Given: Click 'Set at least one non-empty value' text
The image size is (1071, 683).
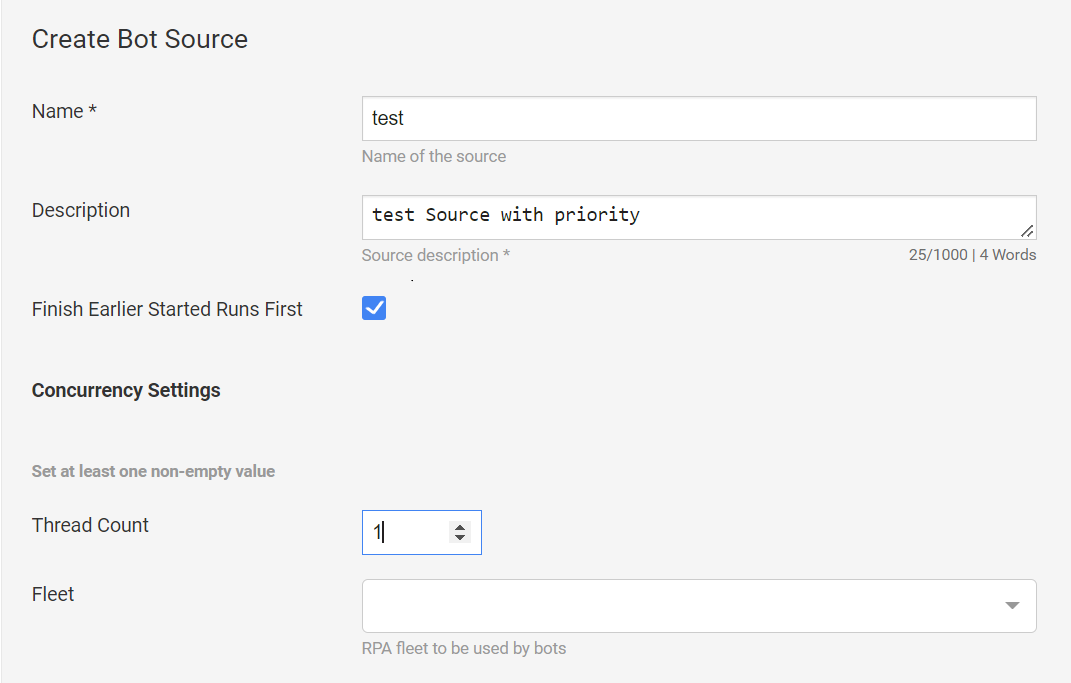Looking at the screenshot, I should (x=153, y=471).
